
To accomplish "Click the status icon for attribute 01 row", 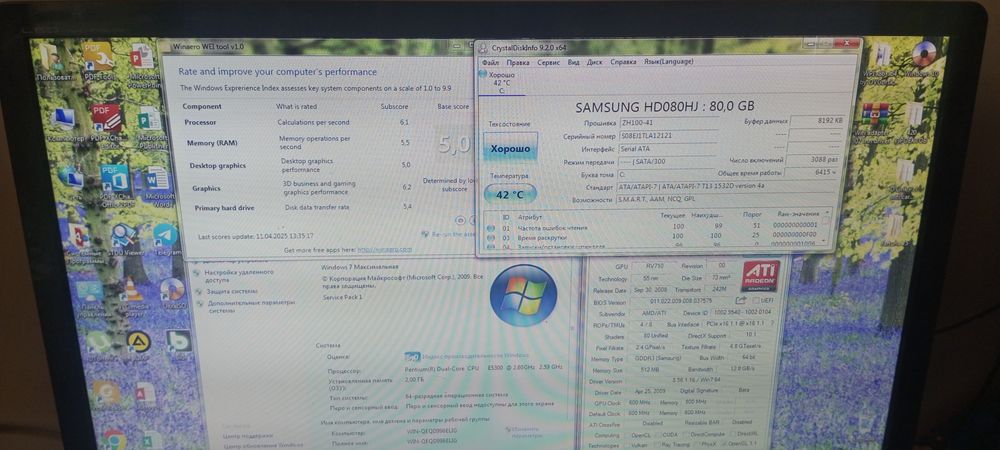I will (x=490, y=227).
